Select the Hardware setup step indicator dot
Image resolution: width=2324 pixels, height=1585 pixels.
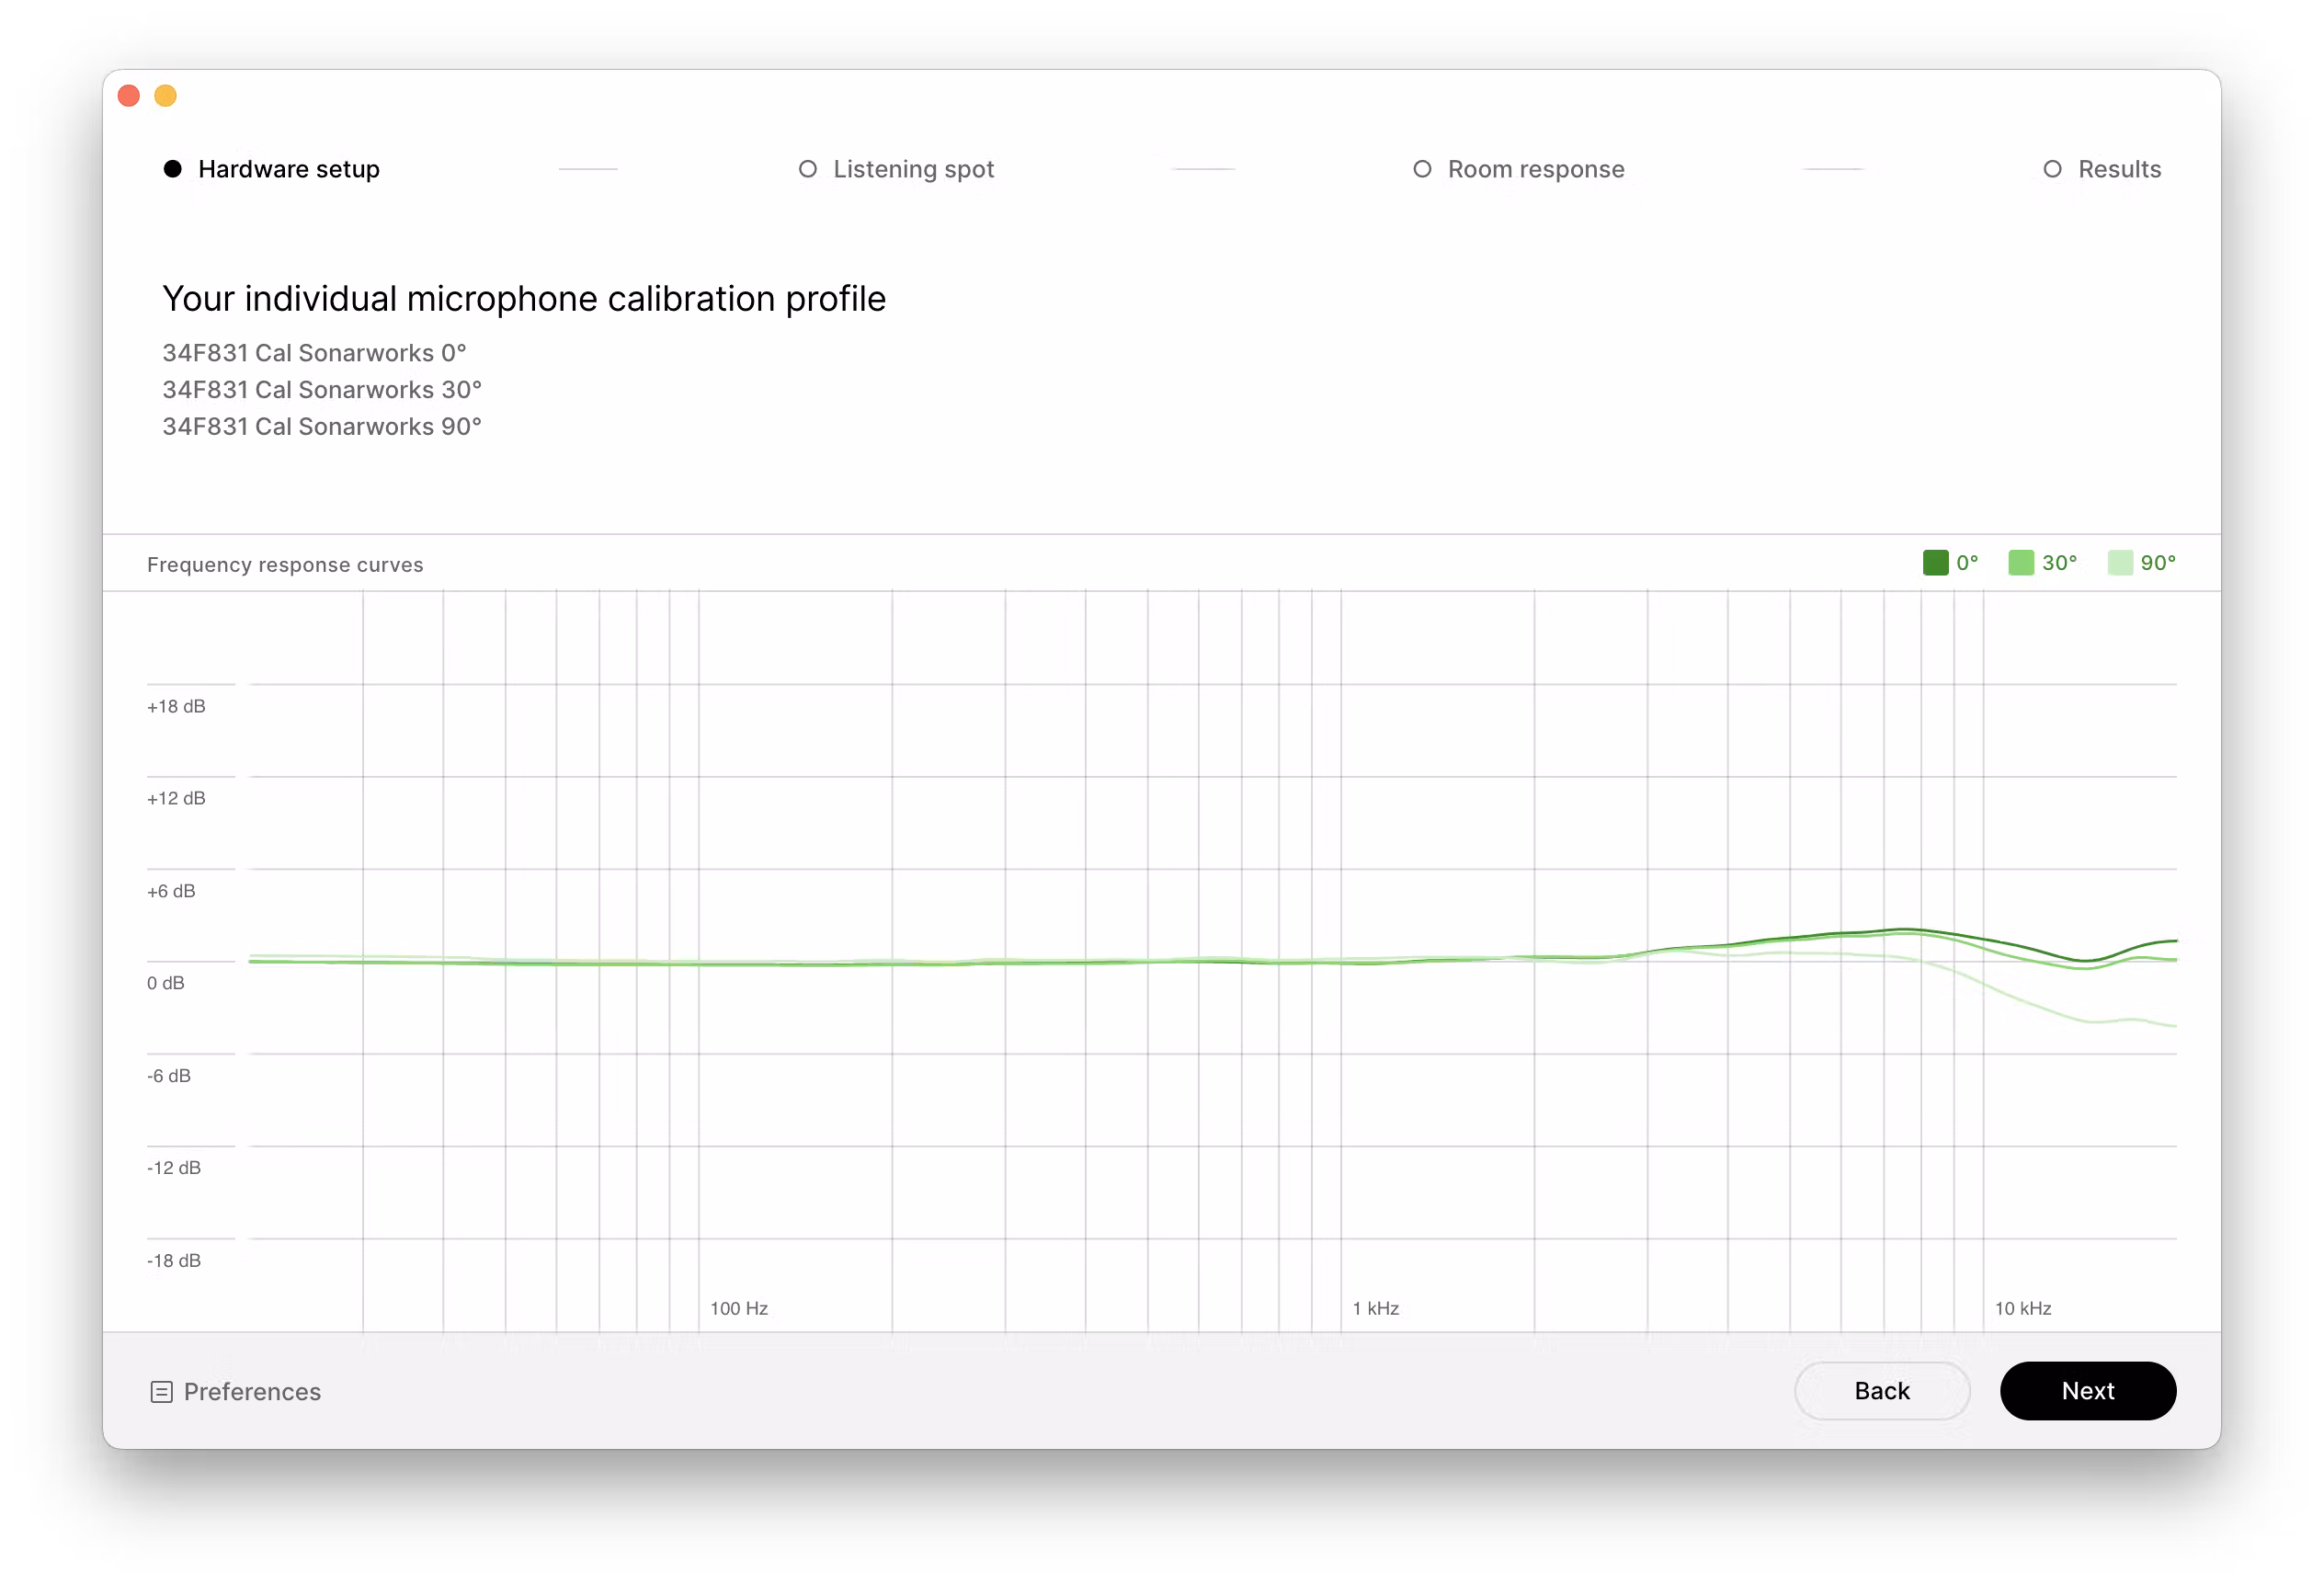point(173,169)
